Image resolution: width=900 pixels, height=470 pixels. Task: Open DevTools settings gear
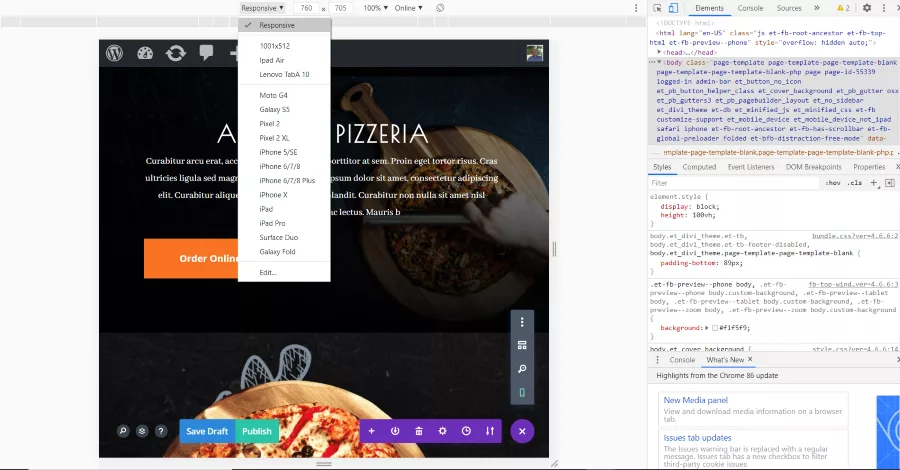(867, 8)
